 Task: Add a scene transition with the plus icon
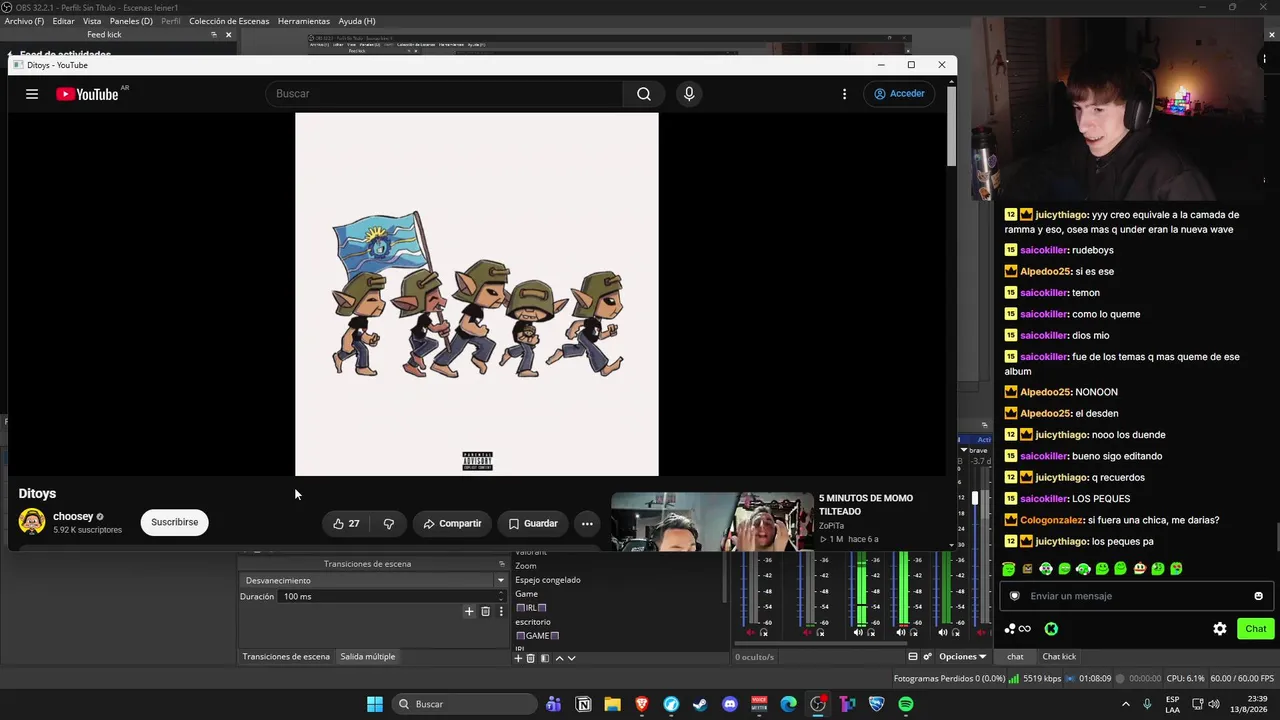tap(469, 611)
